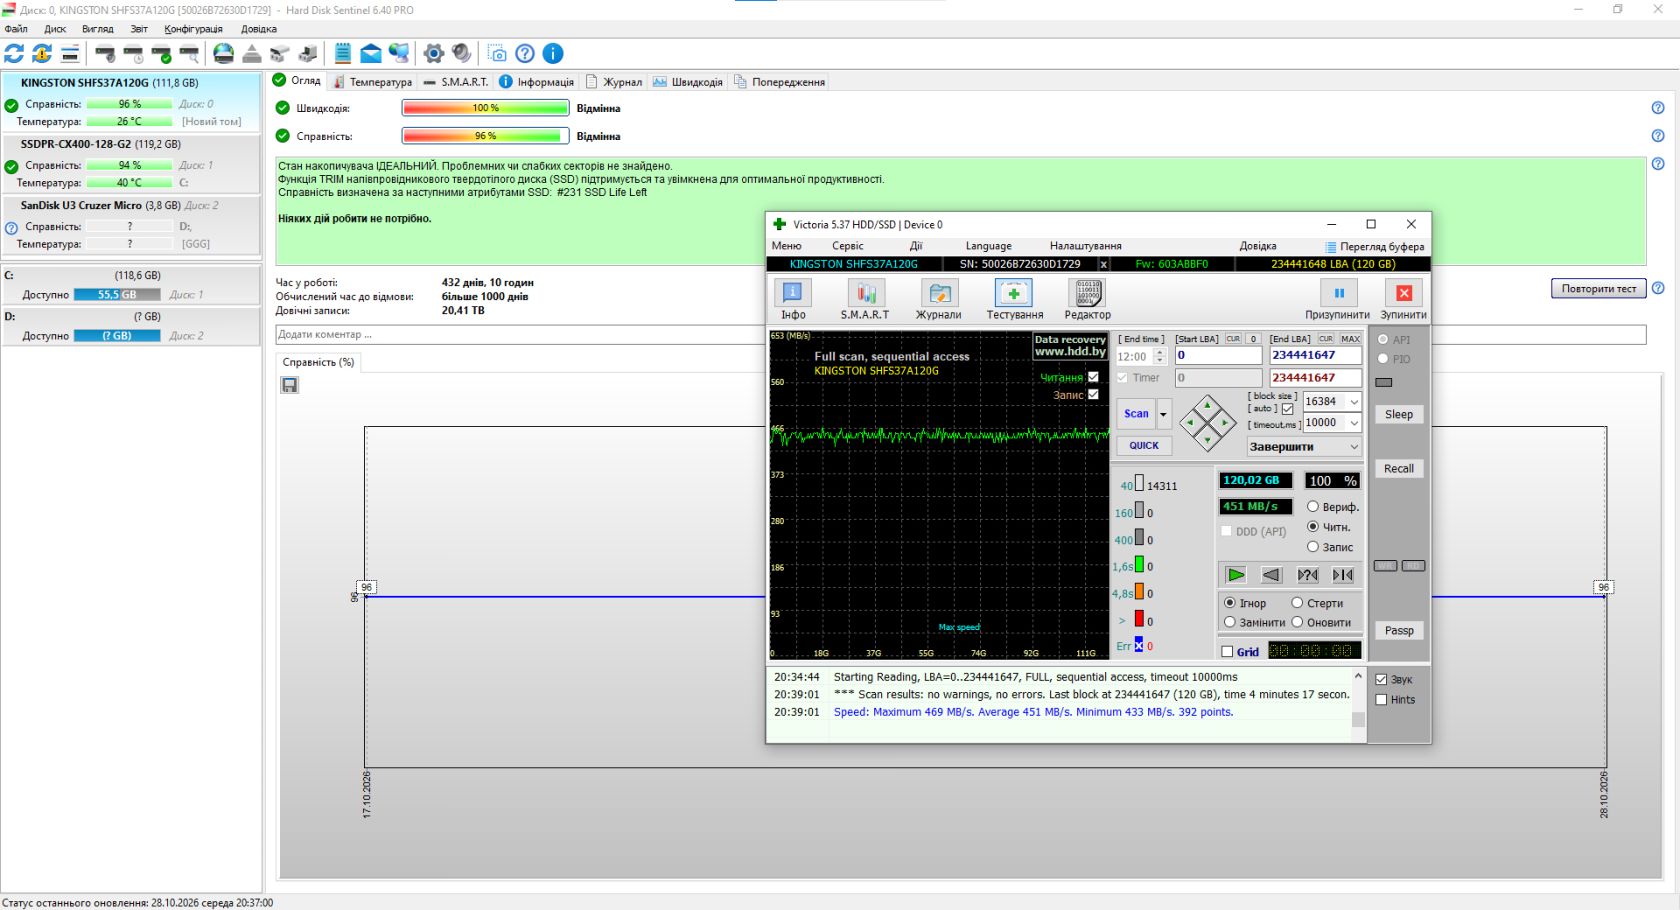Select the Стерти radio option

click(1297, 603)
